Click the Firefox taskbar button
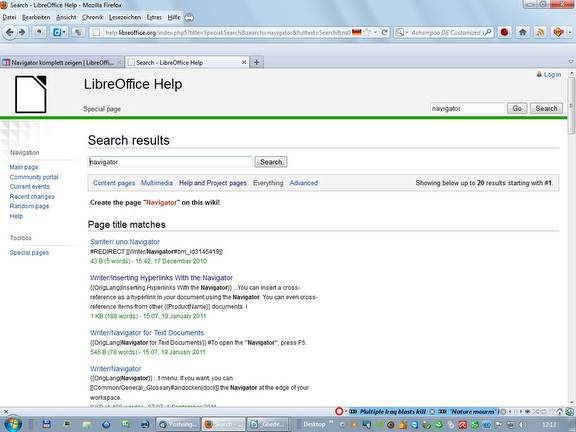This screenshot has height=432, width=576. (223, 424)
